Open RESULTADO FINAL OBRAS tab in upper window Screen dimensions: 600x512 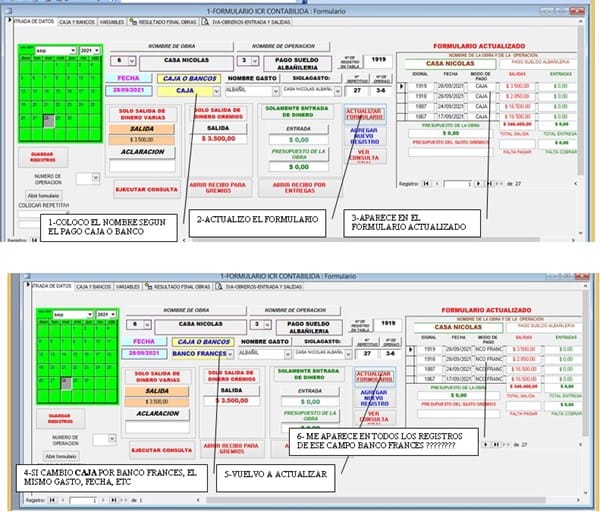(163, 22)
